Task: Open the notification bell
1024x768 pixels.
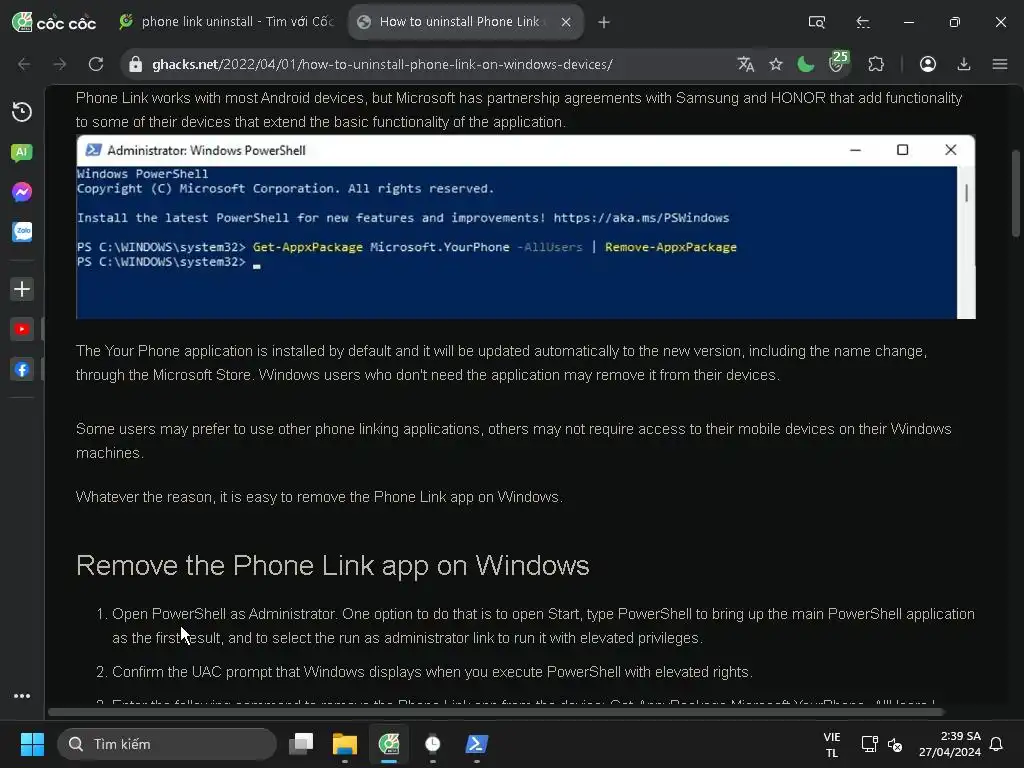Action: pos(996,744)
